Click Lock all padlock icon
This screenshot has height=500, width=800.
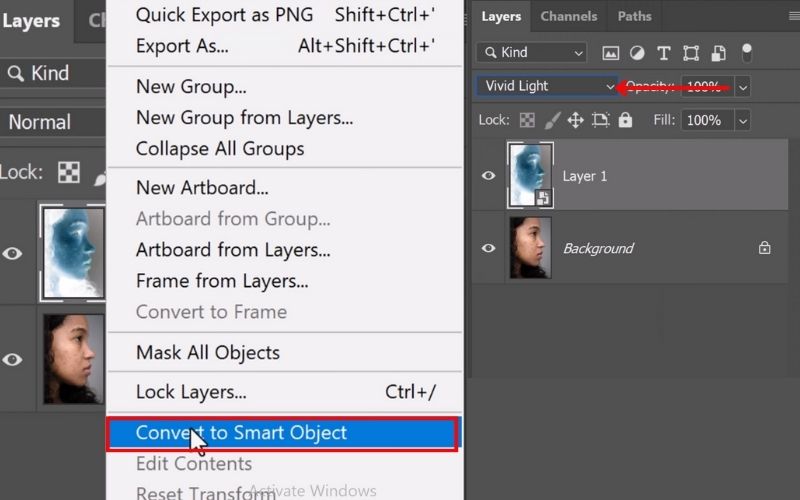click(x=625, y=120)
